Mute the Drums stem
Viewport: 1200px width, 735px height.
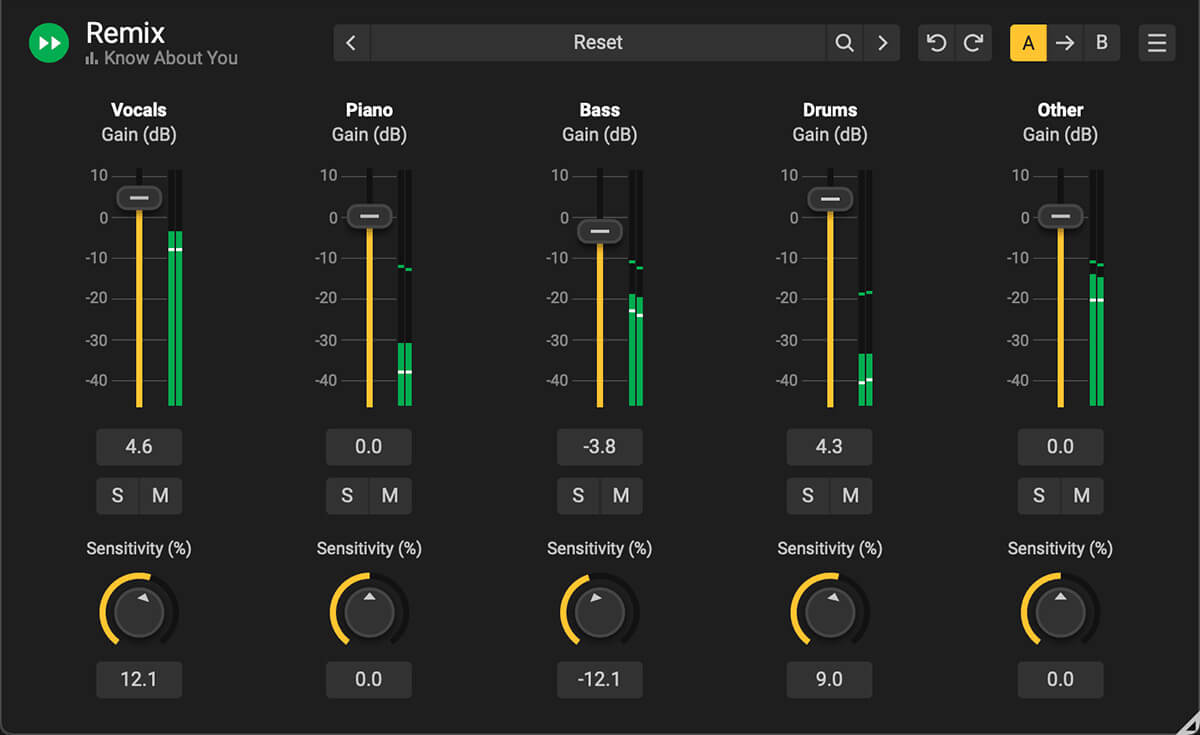click(851, 495)
